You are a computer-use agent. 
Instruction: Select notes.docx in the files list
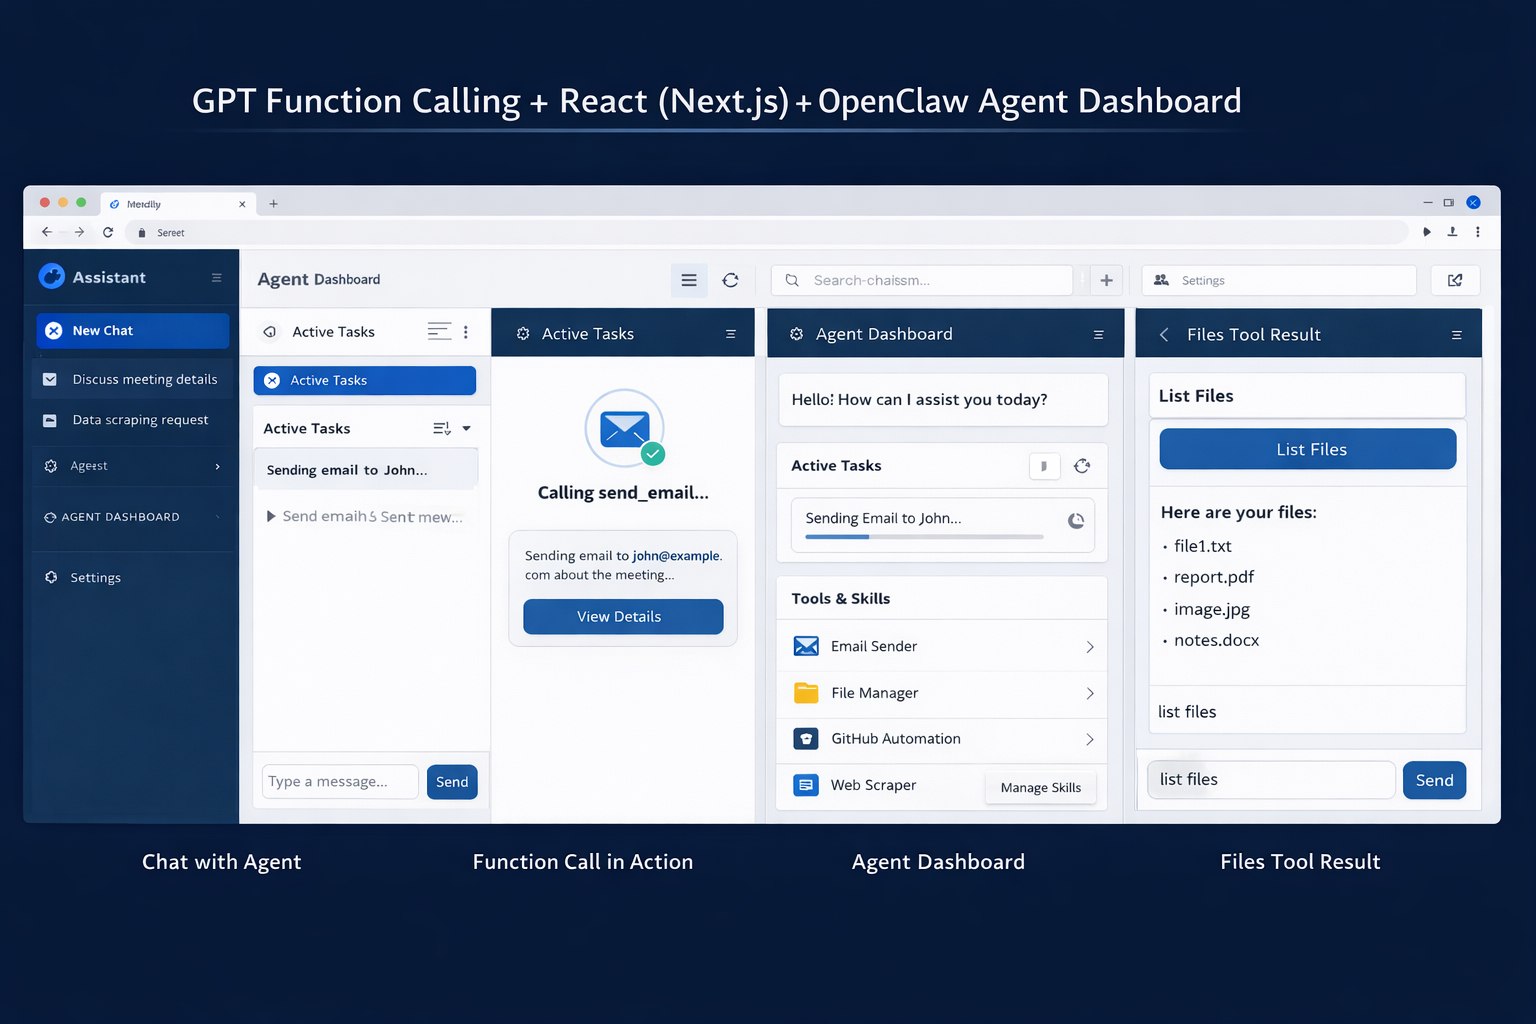[x=1217, y=640]
